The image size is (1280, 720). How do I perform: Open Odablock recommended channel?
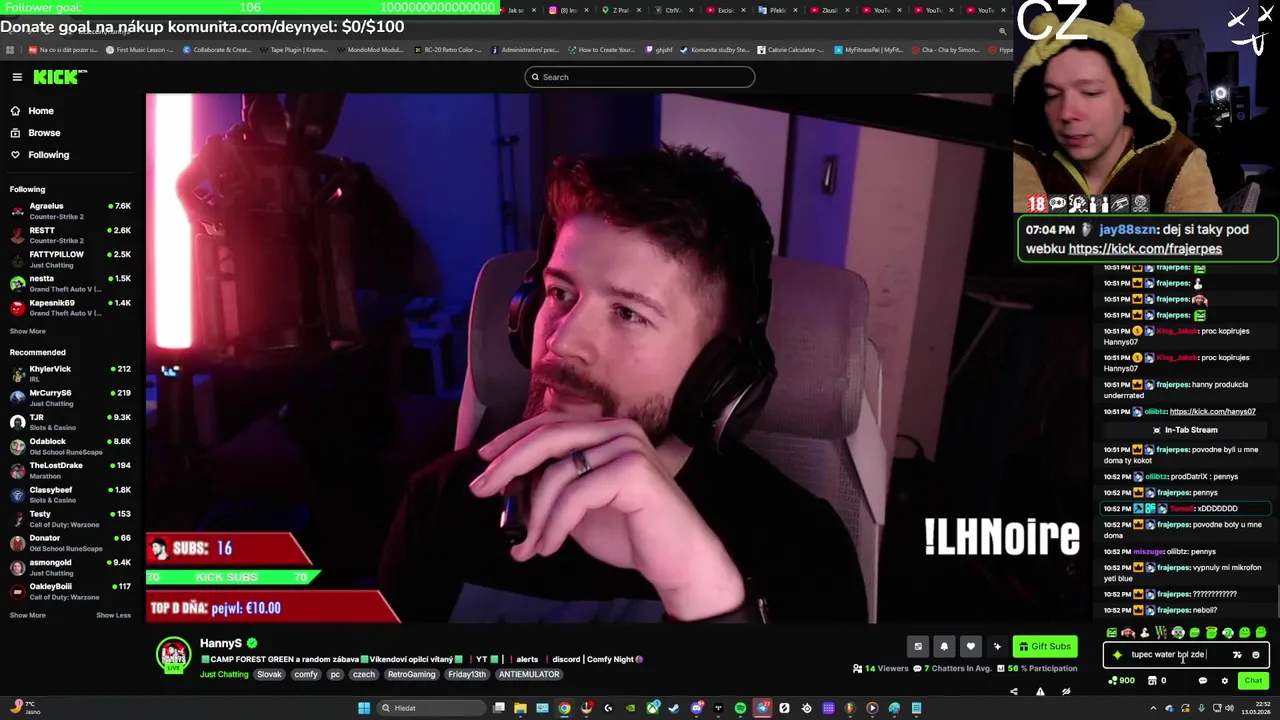pyautogui.click(x=70, y=446)
